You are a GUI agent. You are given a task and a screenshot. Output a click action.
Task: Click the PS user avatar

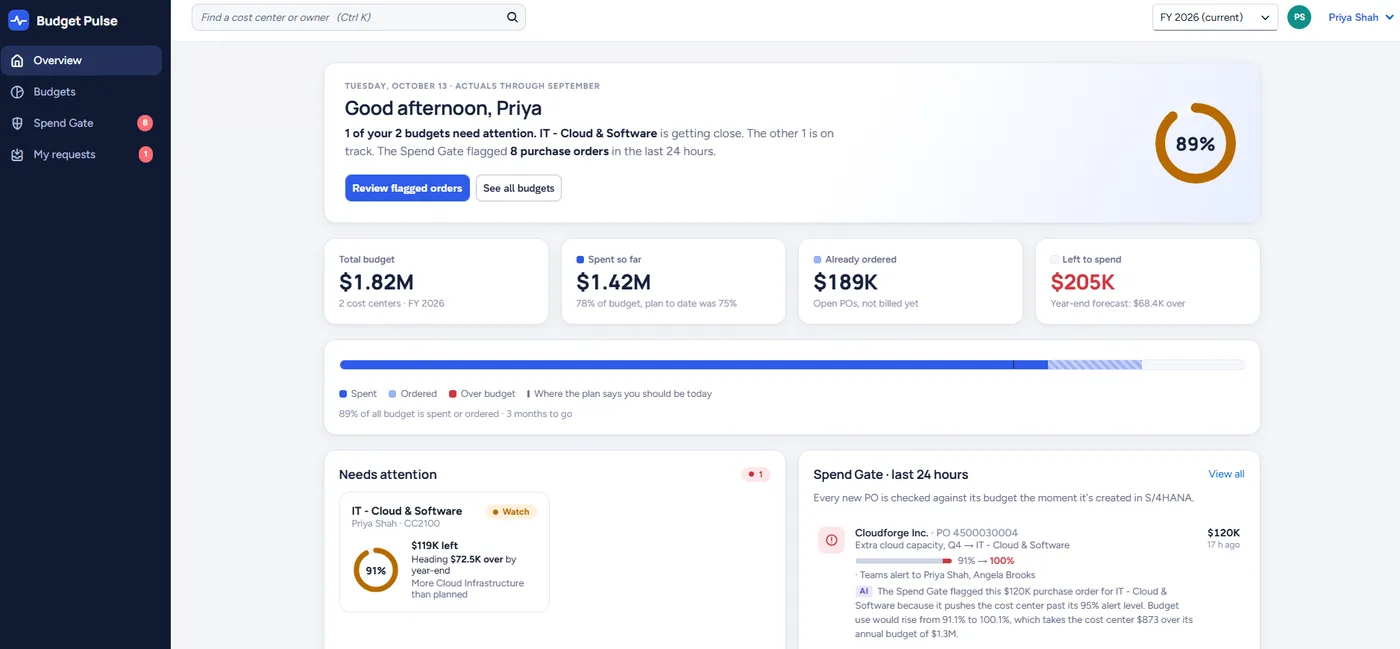pyautogui.click(x=1299, y=17)
